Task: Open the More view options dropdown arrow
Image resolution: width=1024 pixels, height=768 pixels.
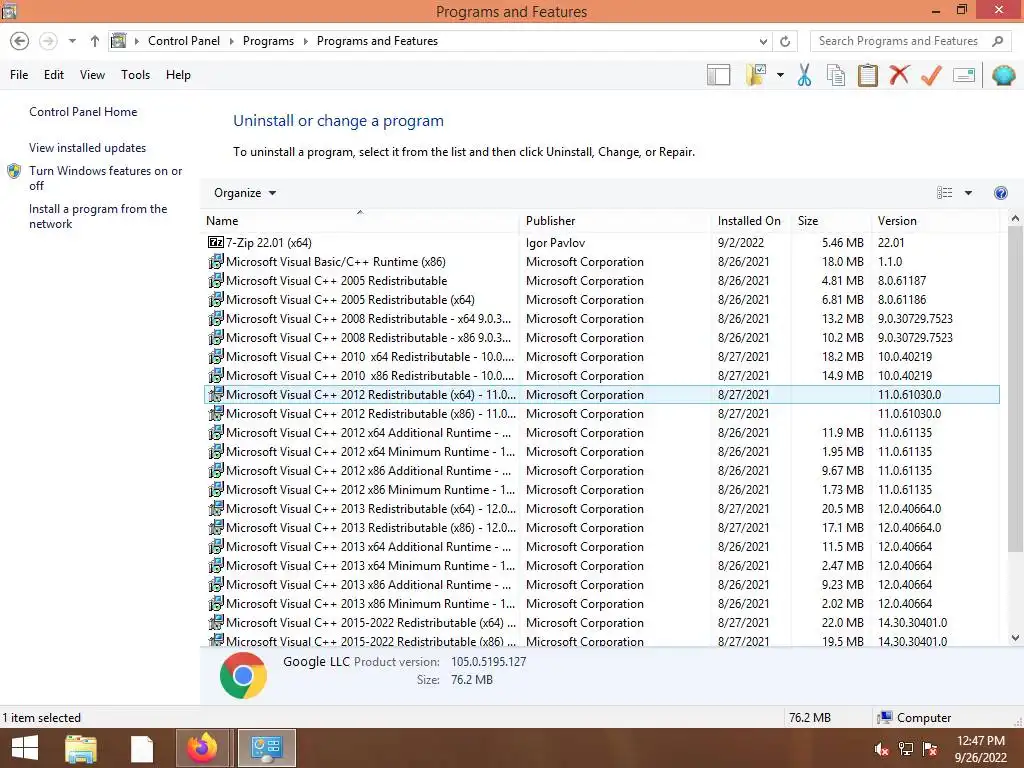Action: point(968,193)
